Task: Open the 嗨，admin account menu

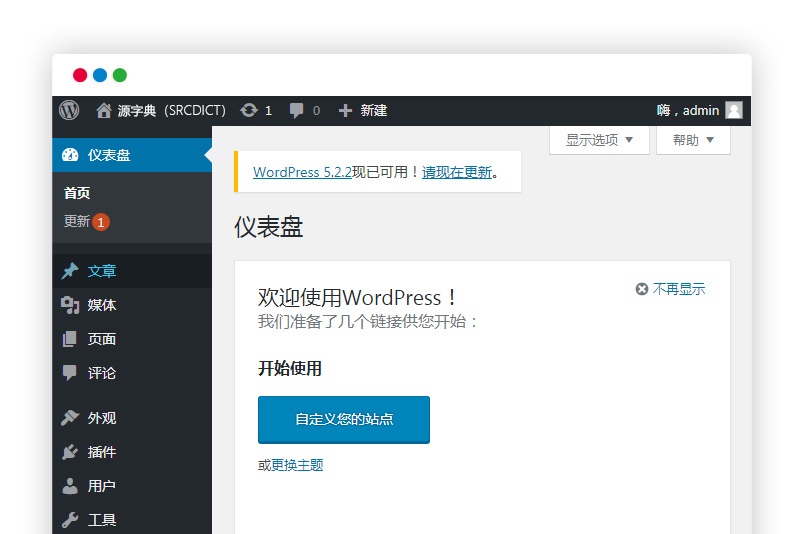Action: [x=699, y=110]
